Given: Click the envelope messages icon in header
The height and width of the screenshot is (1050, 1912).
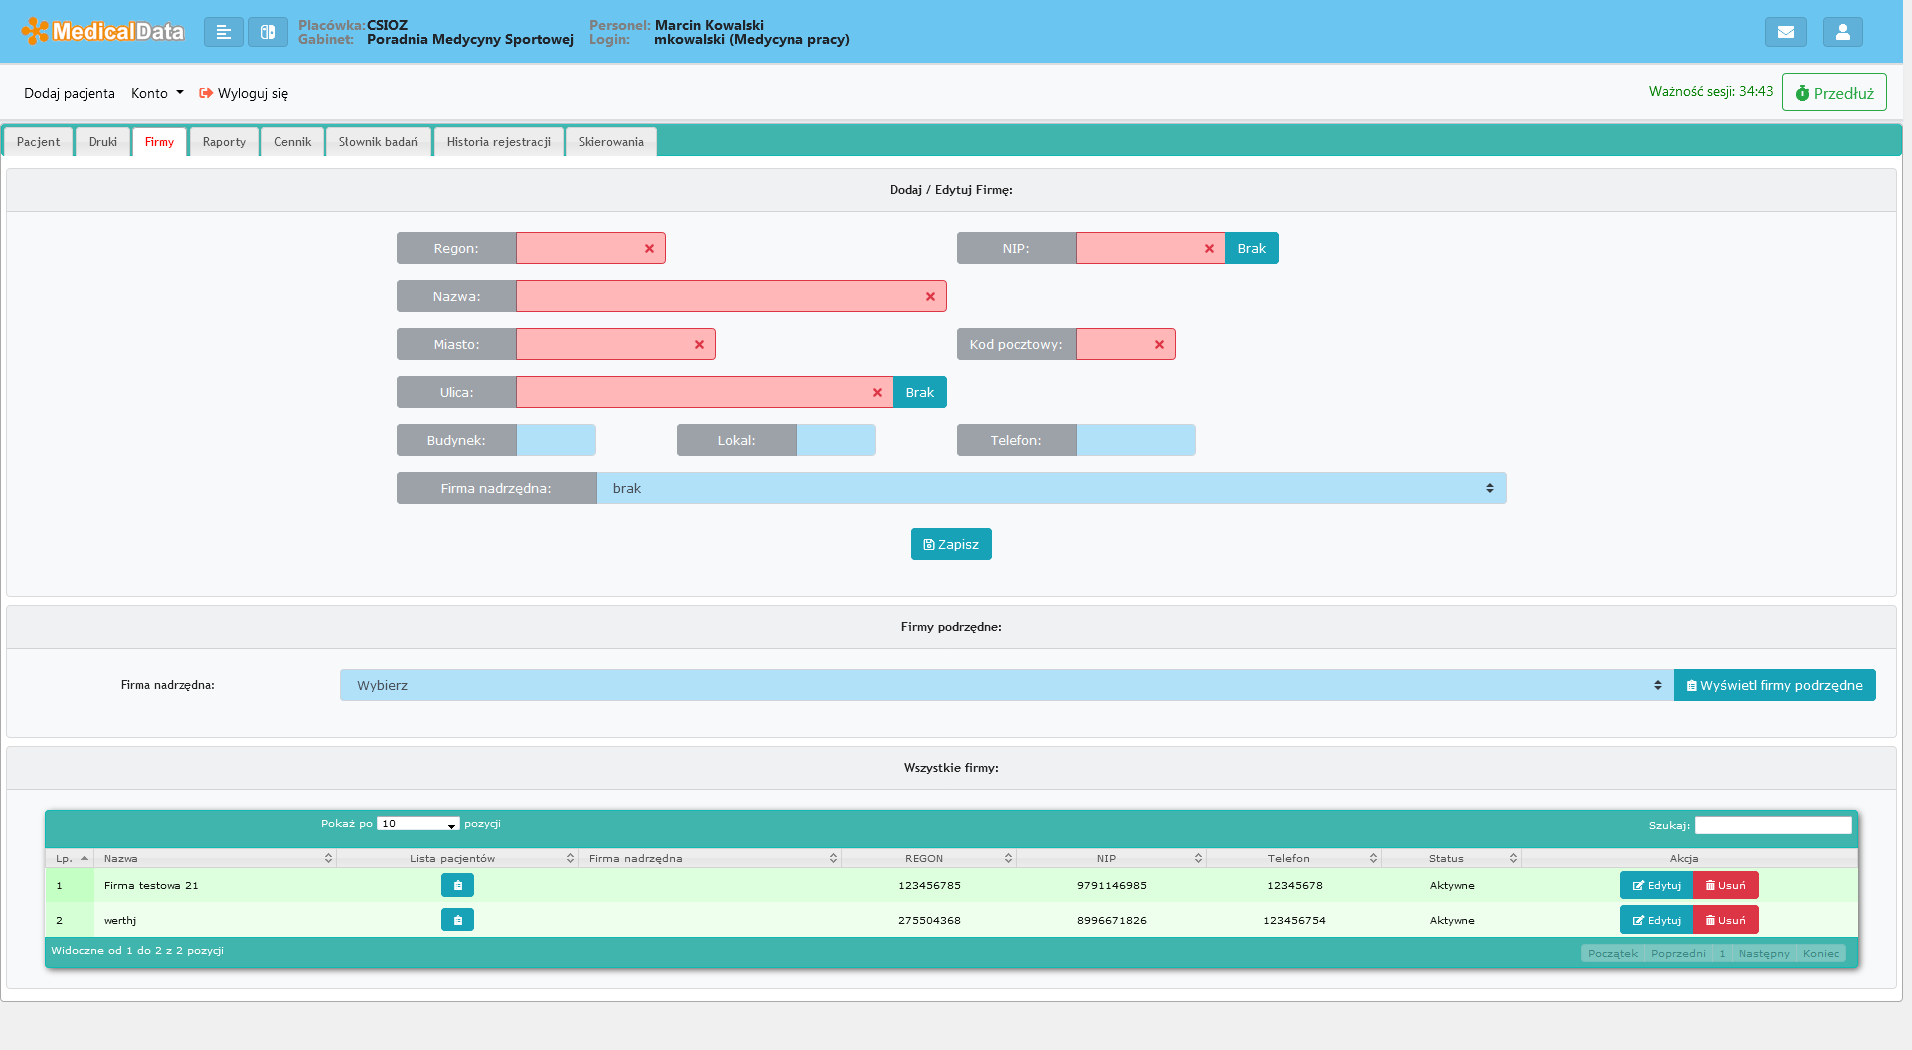Looking at the screenshot, I should [1785, 32].
